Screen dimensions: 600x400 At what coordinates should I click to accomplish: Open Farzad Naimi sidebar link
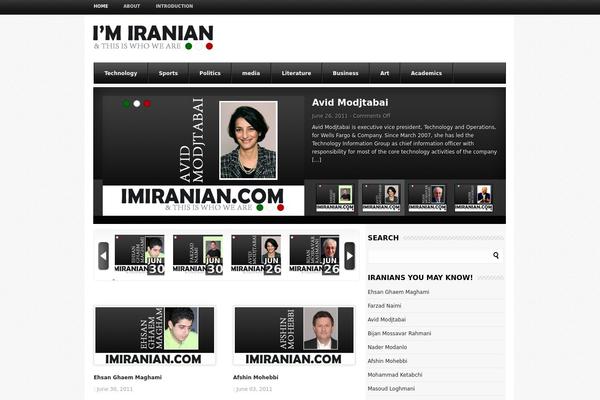(384, 306)
